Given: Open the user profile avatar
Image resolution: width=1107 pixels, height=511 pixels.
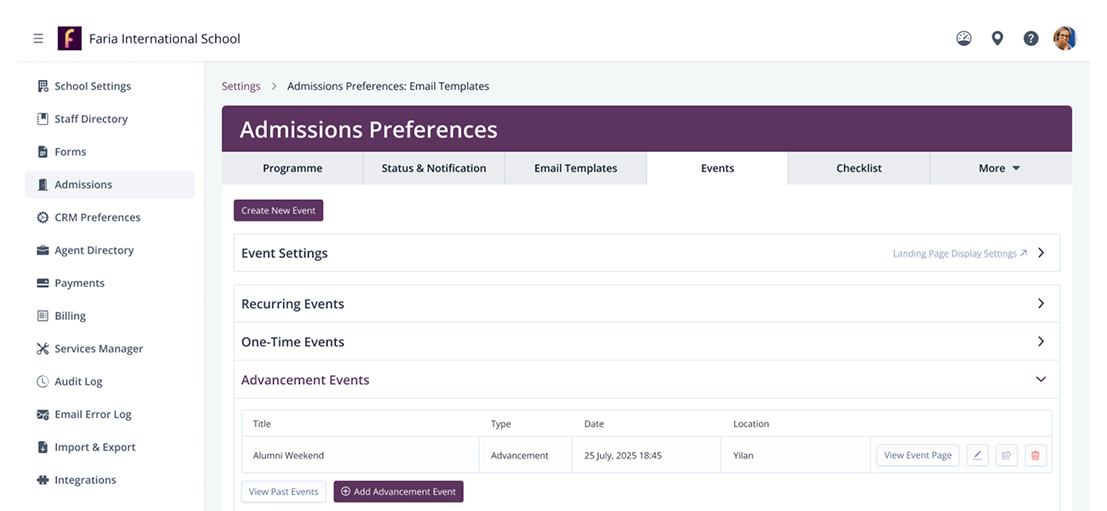Looking at the screenshot, I should (1064, 39).
